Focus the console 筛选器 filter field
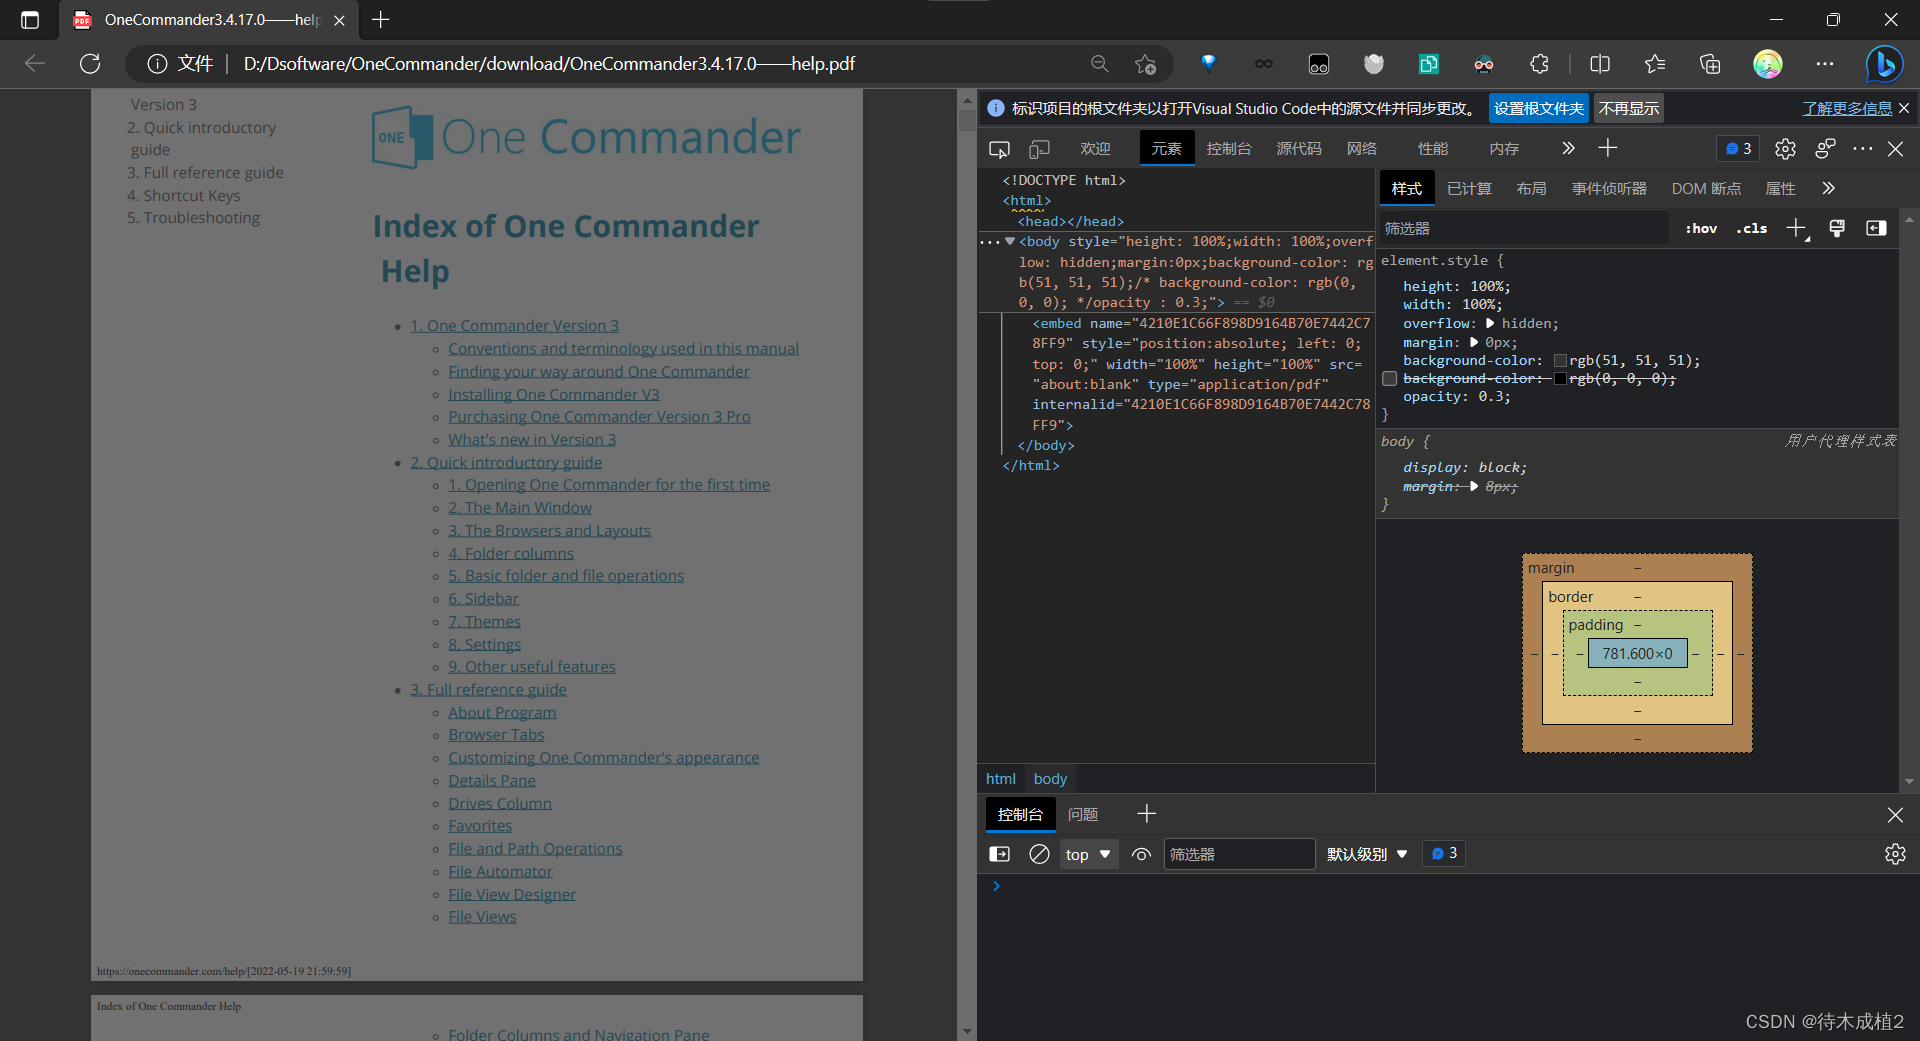Screen dimensions: 1920x1041 pyautogui.click(x=1239, y=854)
